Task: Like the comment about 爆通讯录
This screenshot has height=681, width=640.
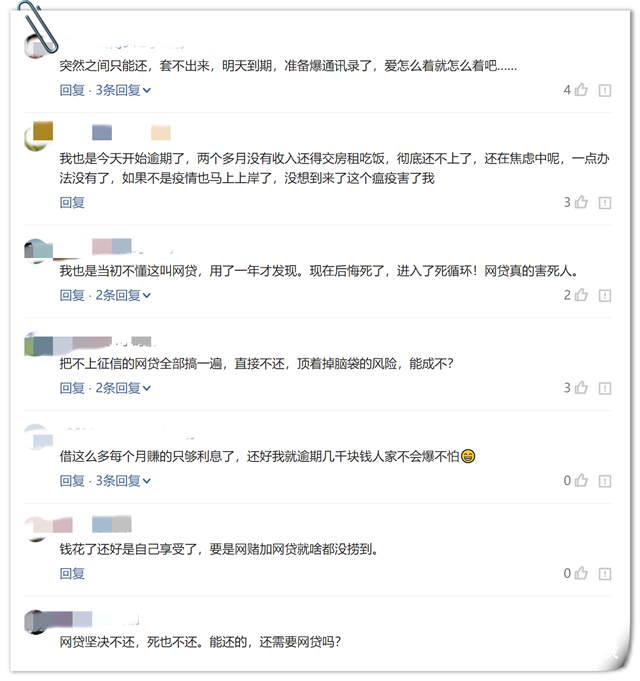Action: pyautogui.click(x=581, y=90)
